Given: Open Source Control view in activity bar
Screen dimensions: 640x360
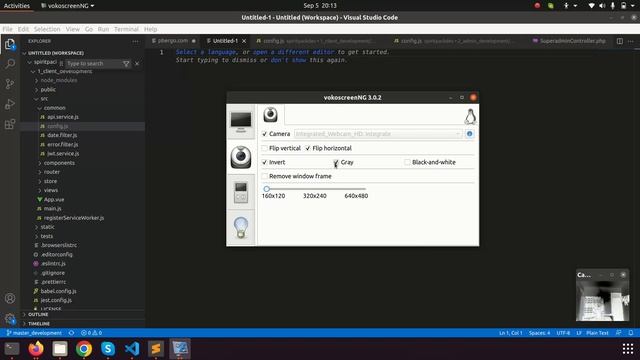Looking at the screenshot, I should [10, 84].
